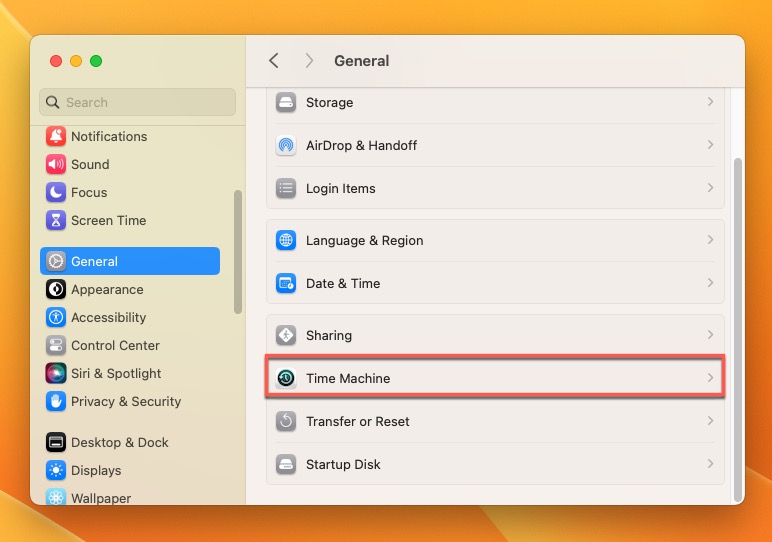Open Date & Time label
The width and height of the screenshot is (772, 542).
343,284
